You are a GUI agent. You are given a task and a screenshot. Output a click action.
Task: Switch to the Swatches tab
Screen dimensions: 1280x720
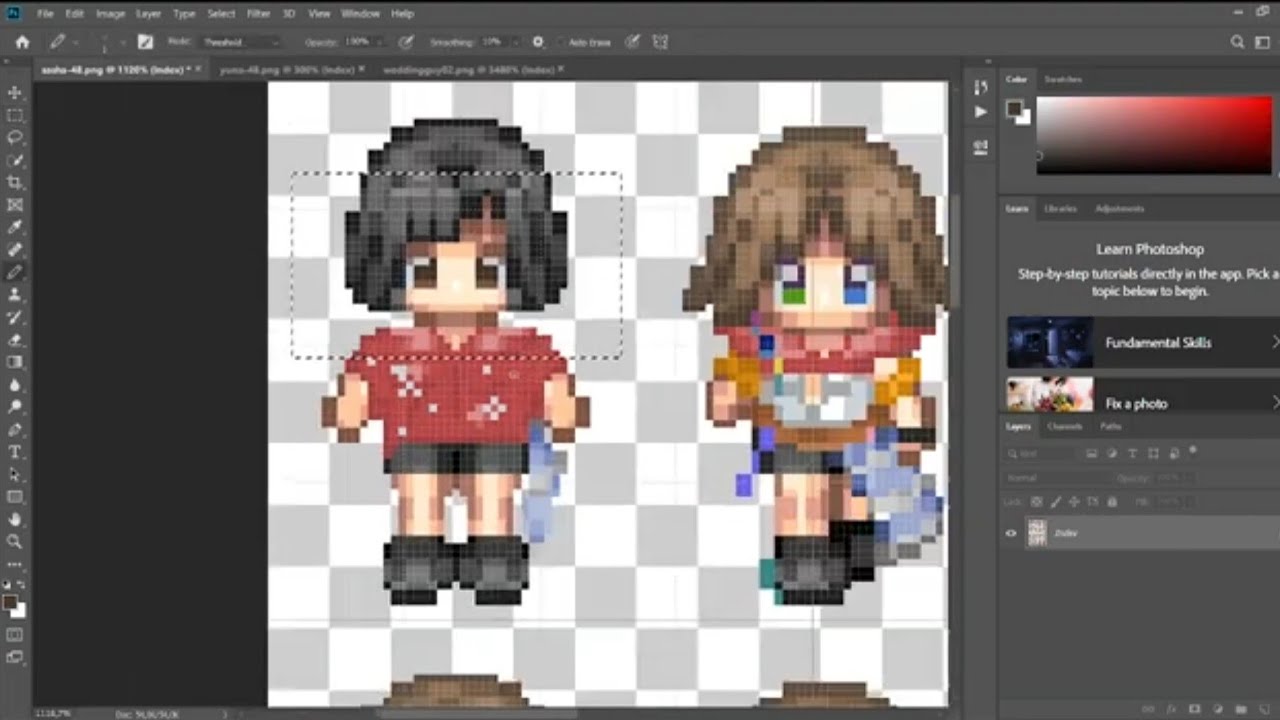1062,79
